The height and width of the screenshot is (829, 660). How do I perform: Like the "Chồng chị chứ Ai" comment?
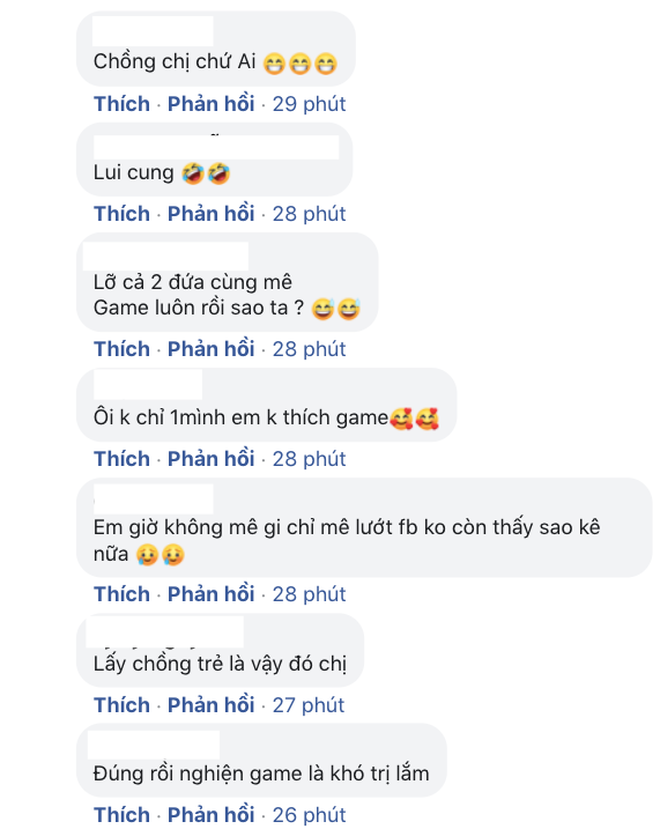pyautogui.click(x=121, y=104)
